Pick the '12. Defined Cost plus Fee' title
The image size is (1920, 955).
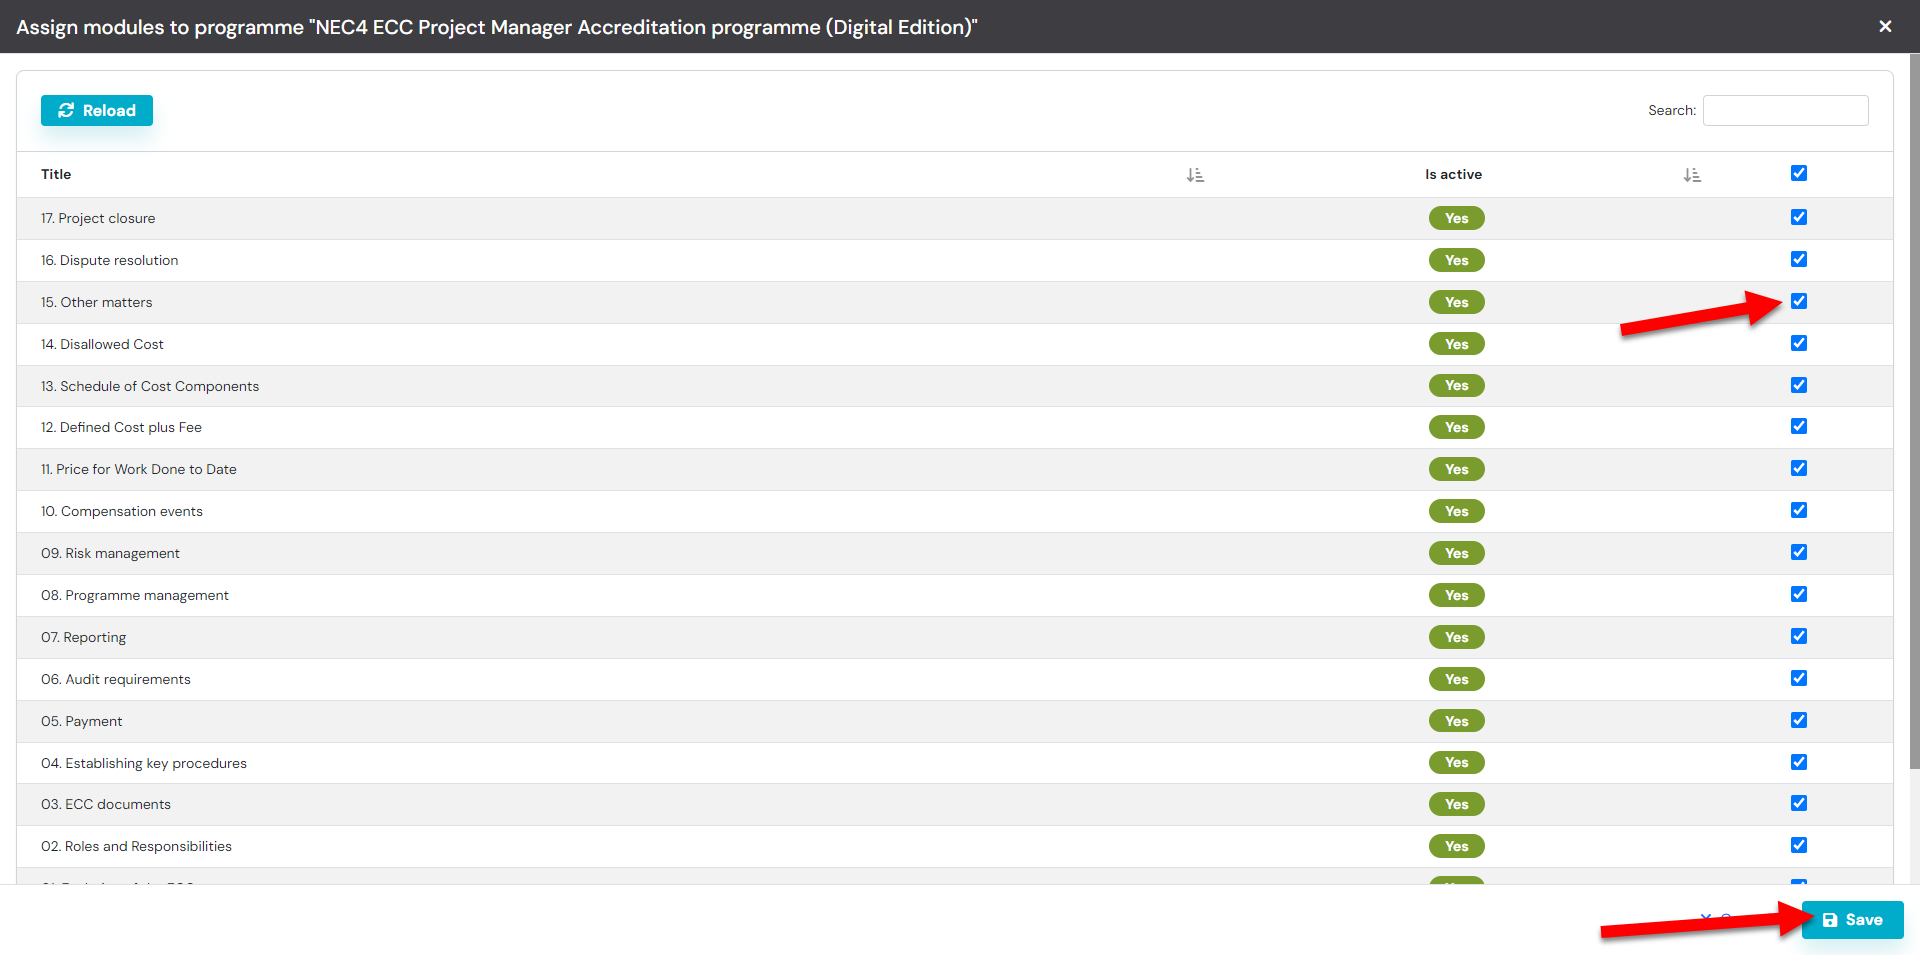tap(121, 427)
